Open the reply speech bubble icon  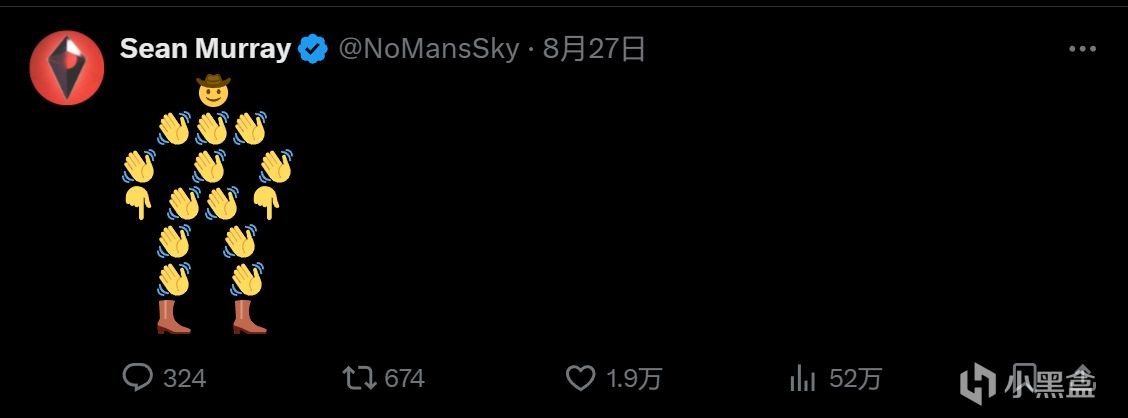pos(137,378)
